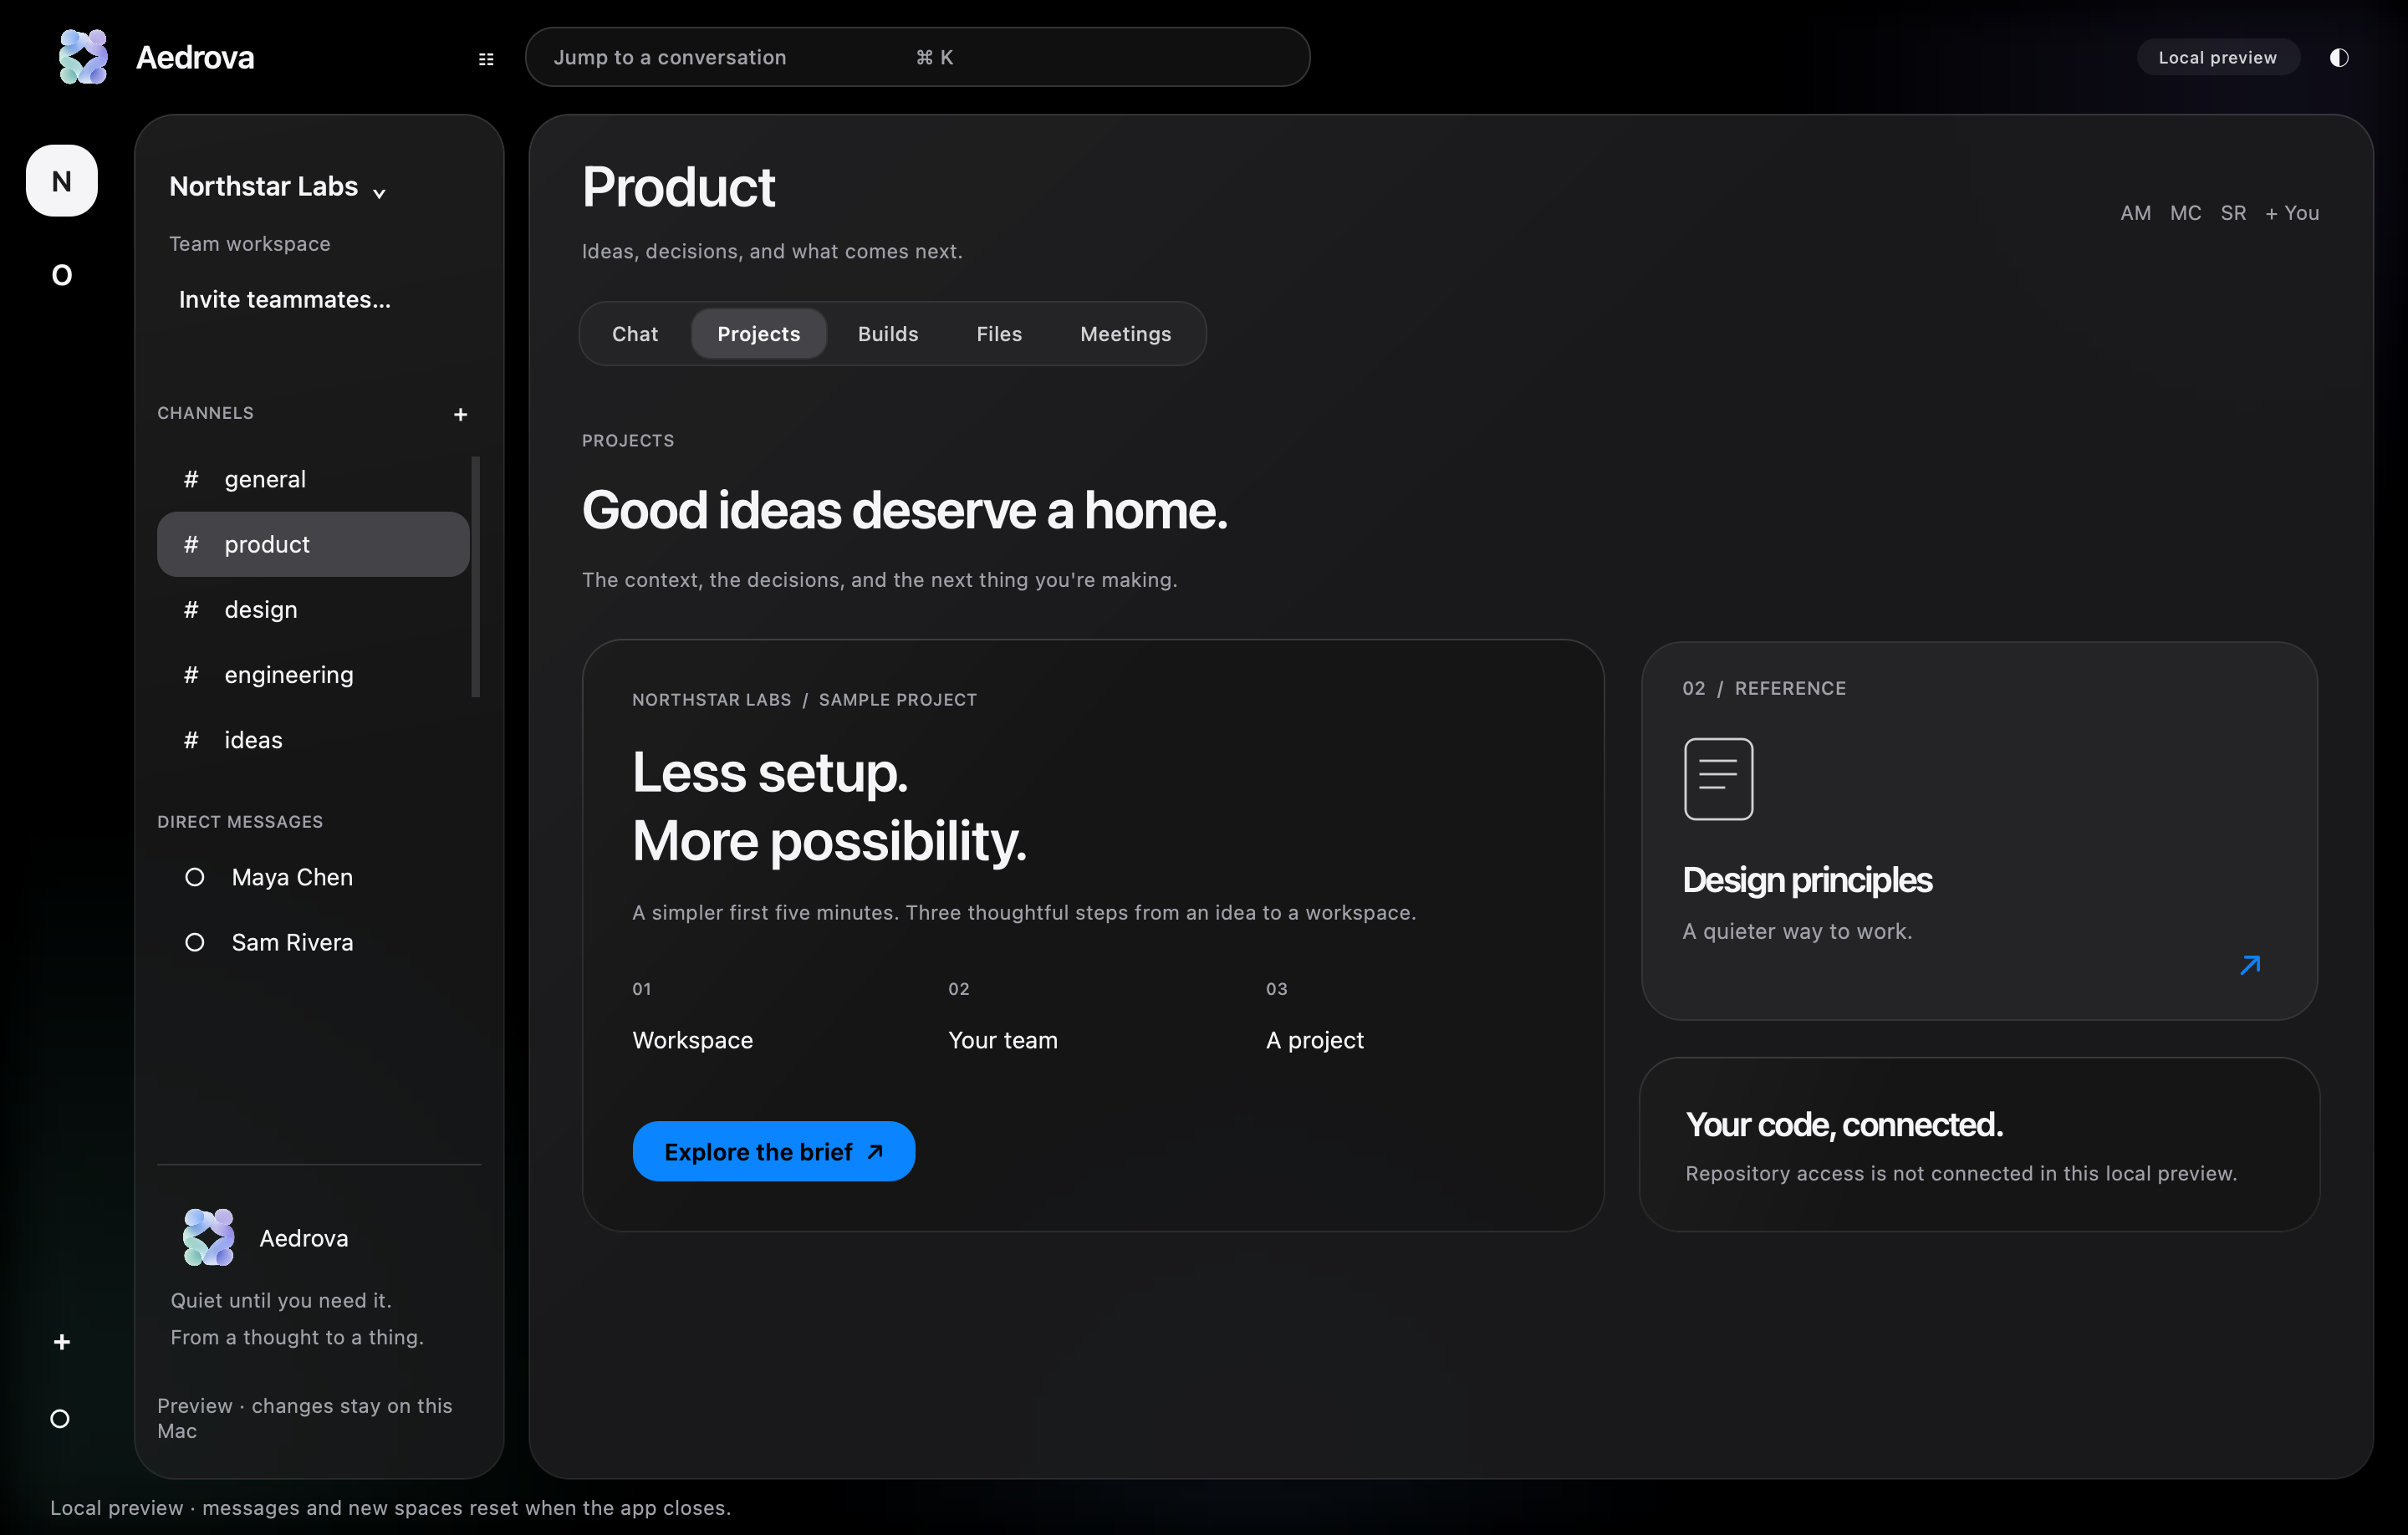The image size is (2408, 1535).
Task: Select the N workspace avatar
Action: 62,181
